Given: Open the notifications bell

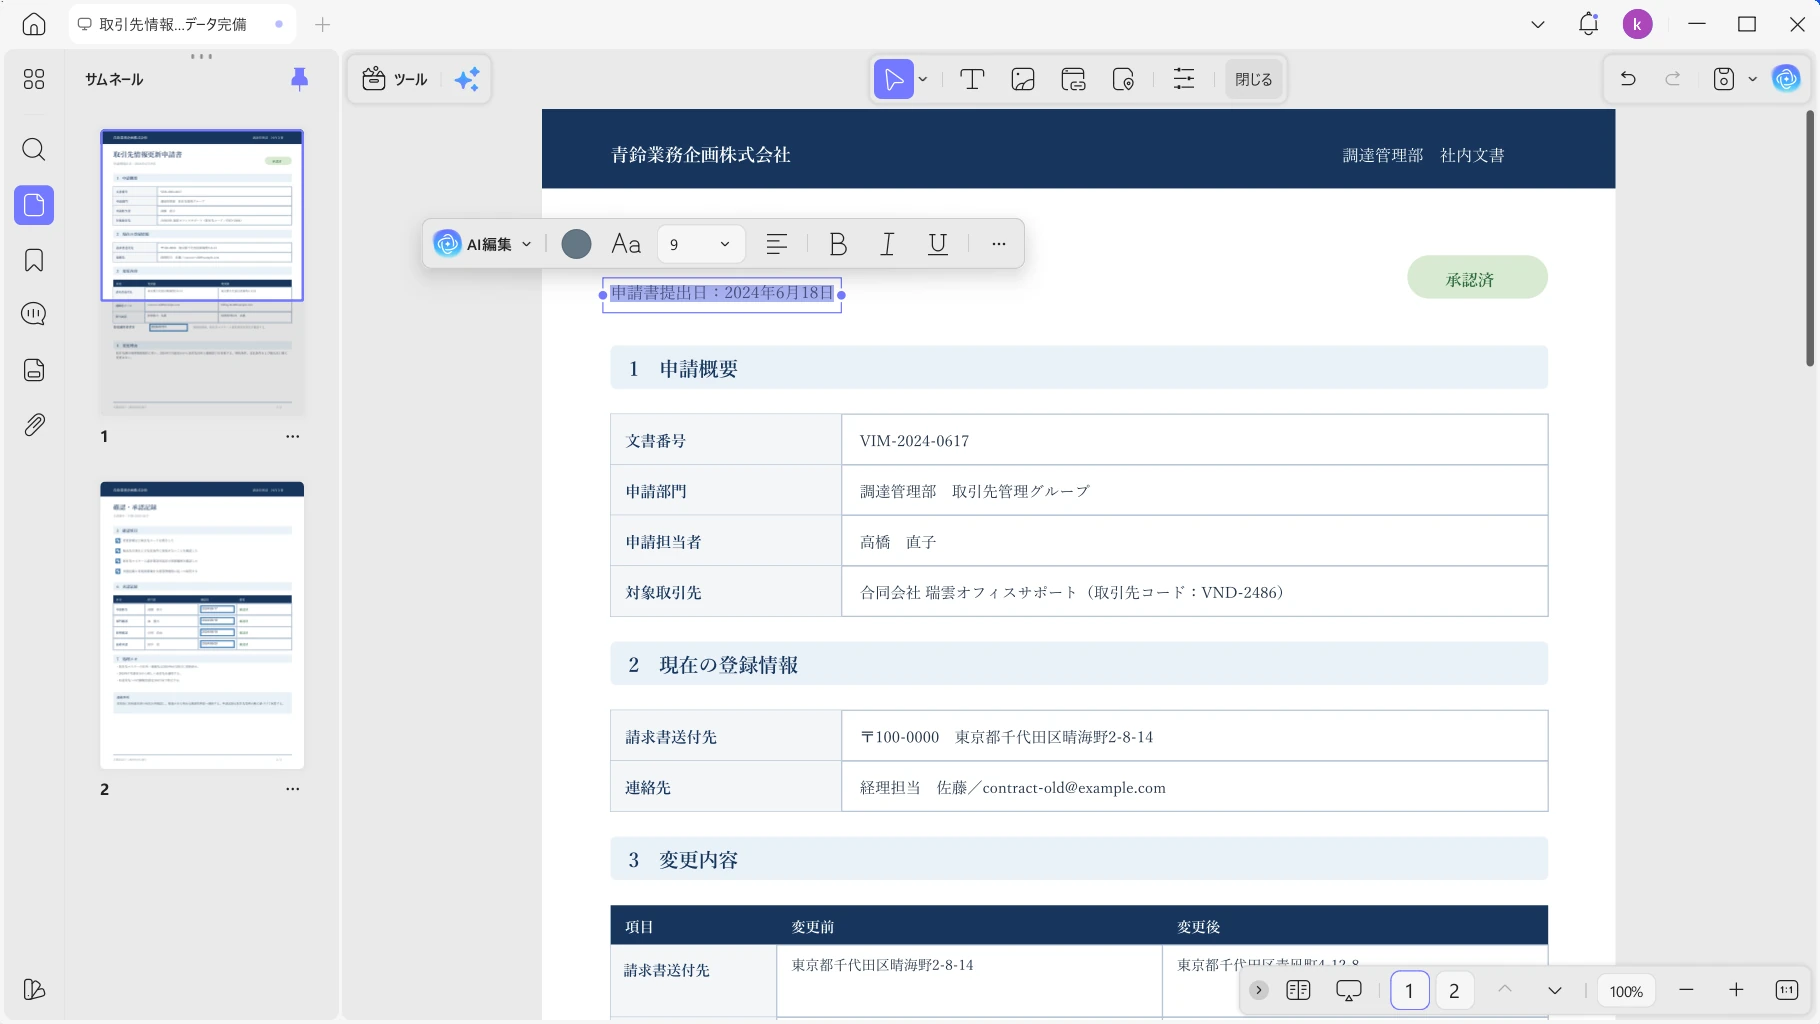Looking at the screenshot, I should 1588,24.
